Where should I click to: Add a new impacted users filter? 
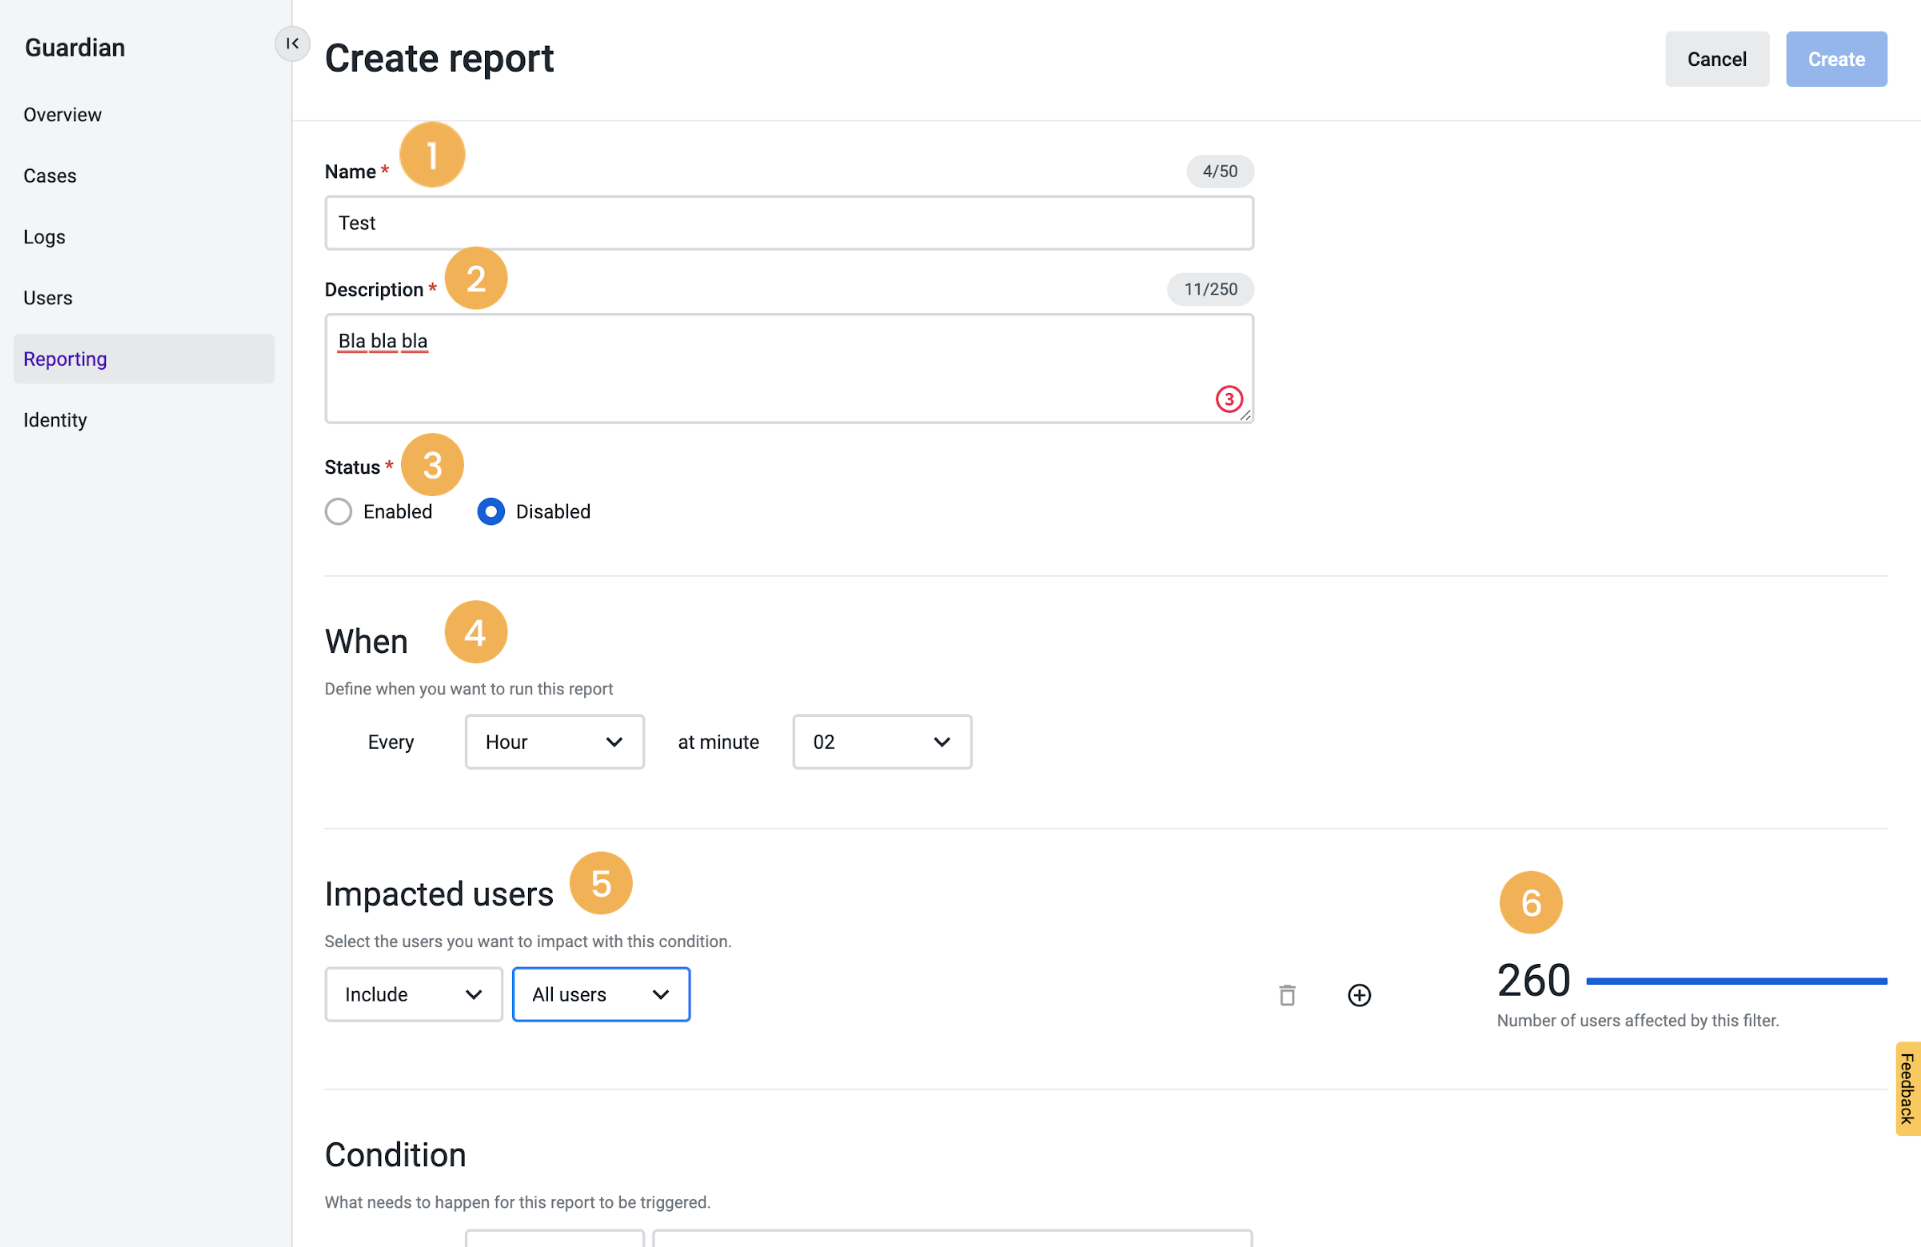tap(1359, 995)
